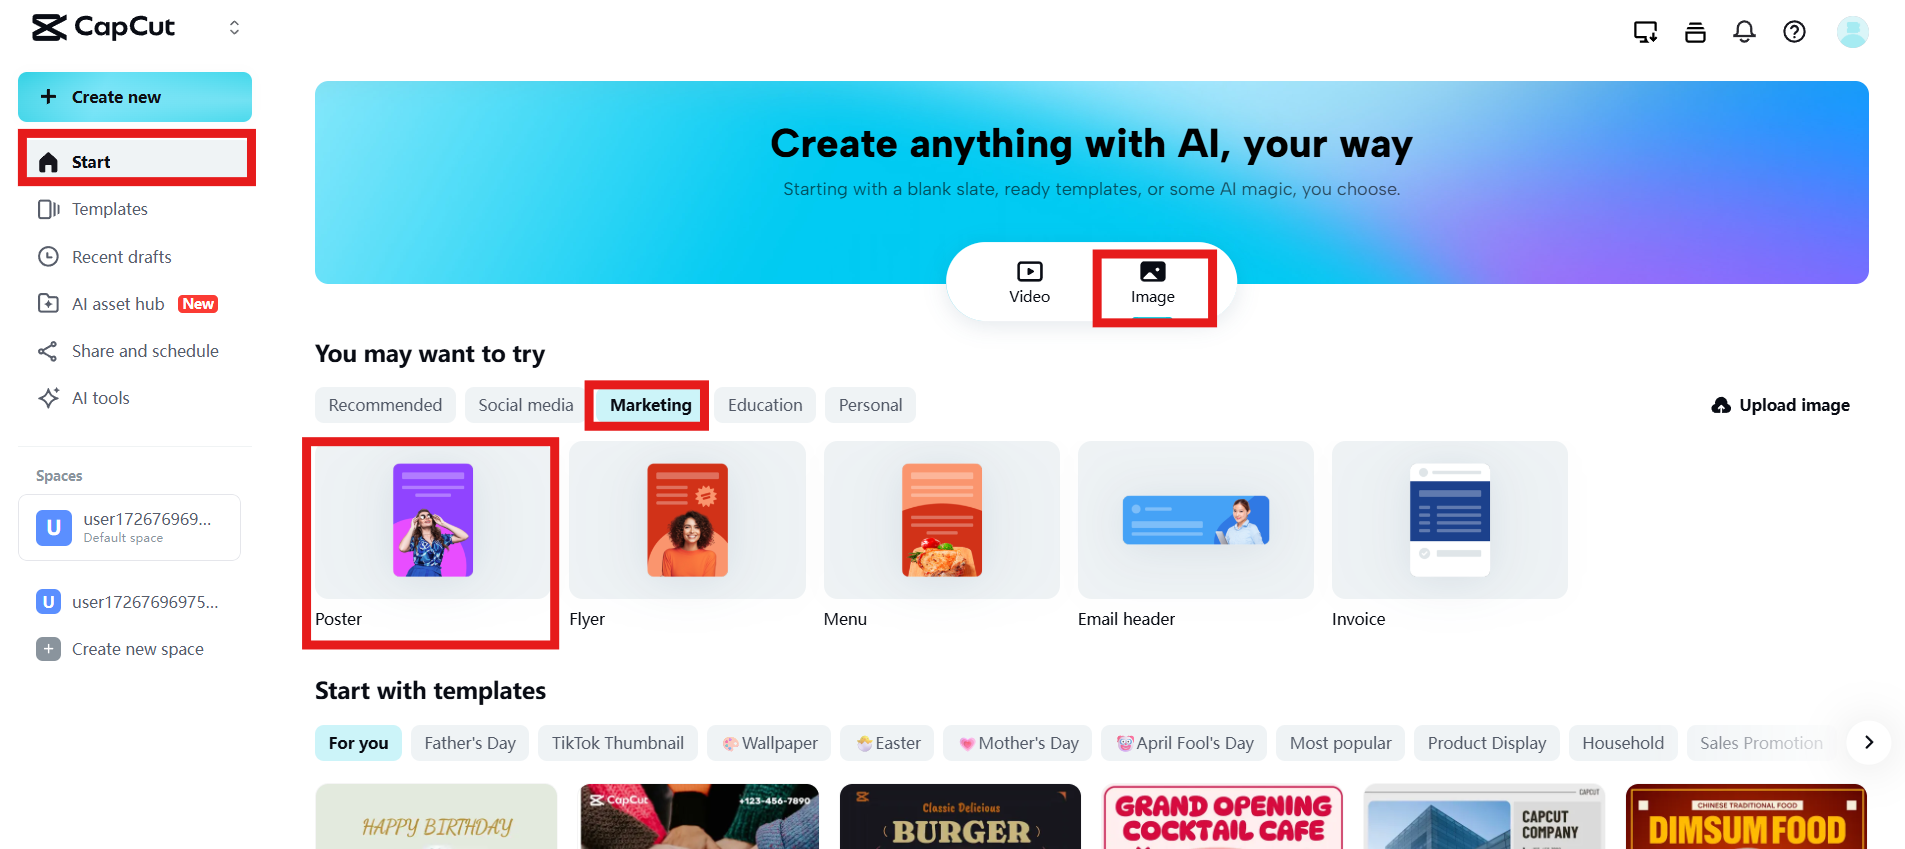Select the Image mode toggle
Image resolution: width=1905 pixels, height=849 pixels.
tap(1153, 283)
